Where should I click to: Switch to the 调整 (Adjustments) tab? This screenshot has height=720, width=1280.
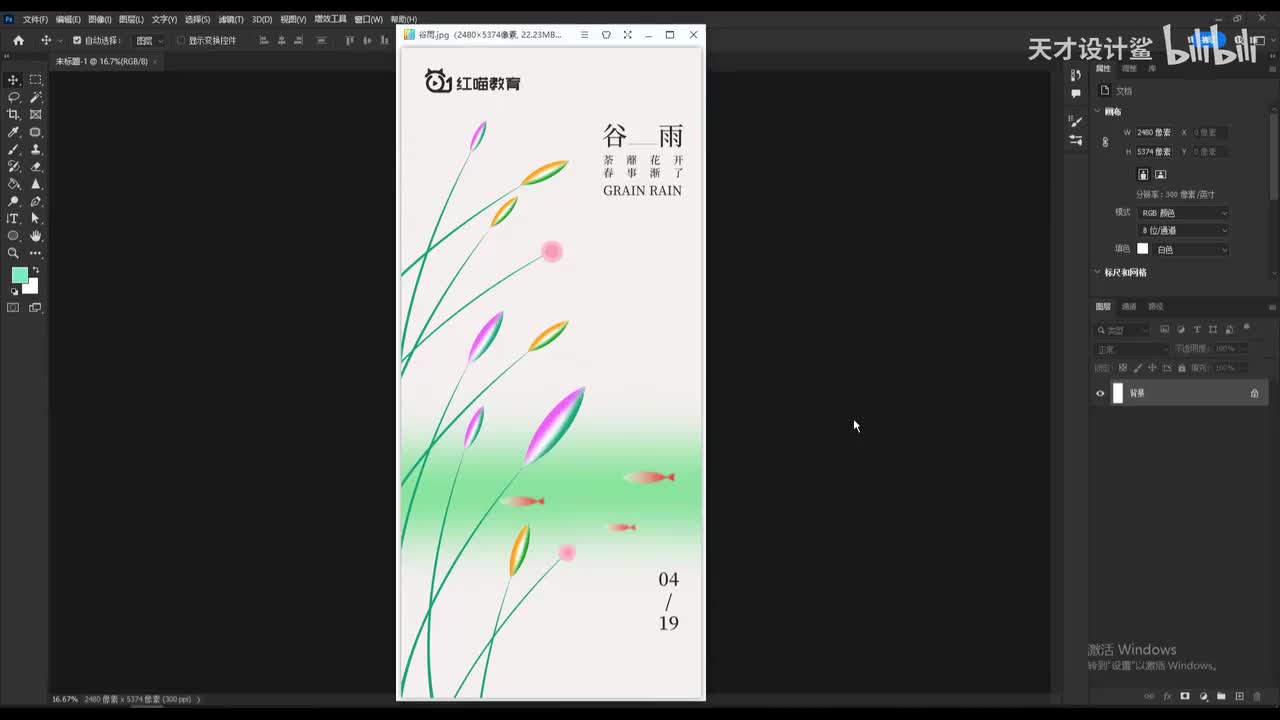click(x=1129, y=68)
